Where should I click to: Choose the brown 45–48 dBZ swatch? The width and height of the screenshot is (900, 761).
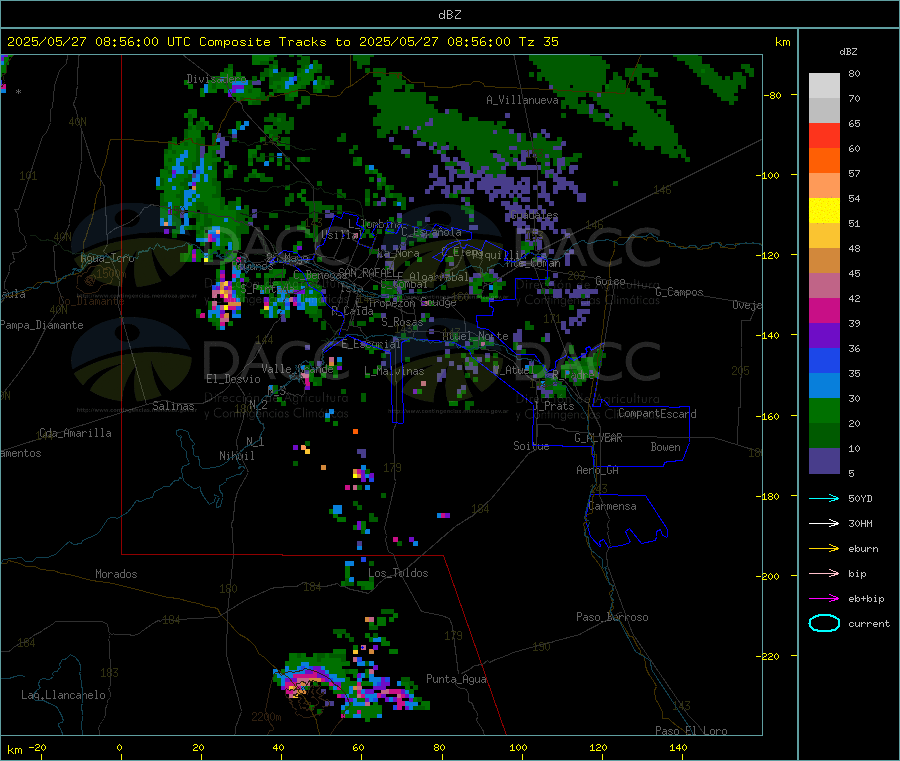point(824,261)
